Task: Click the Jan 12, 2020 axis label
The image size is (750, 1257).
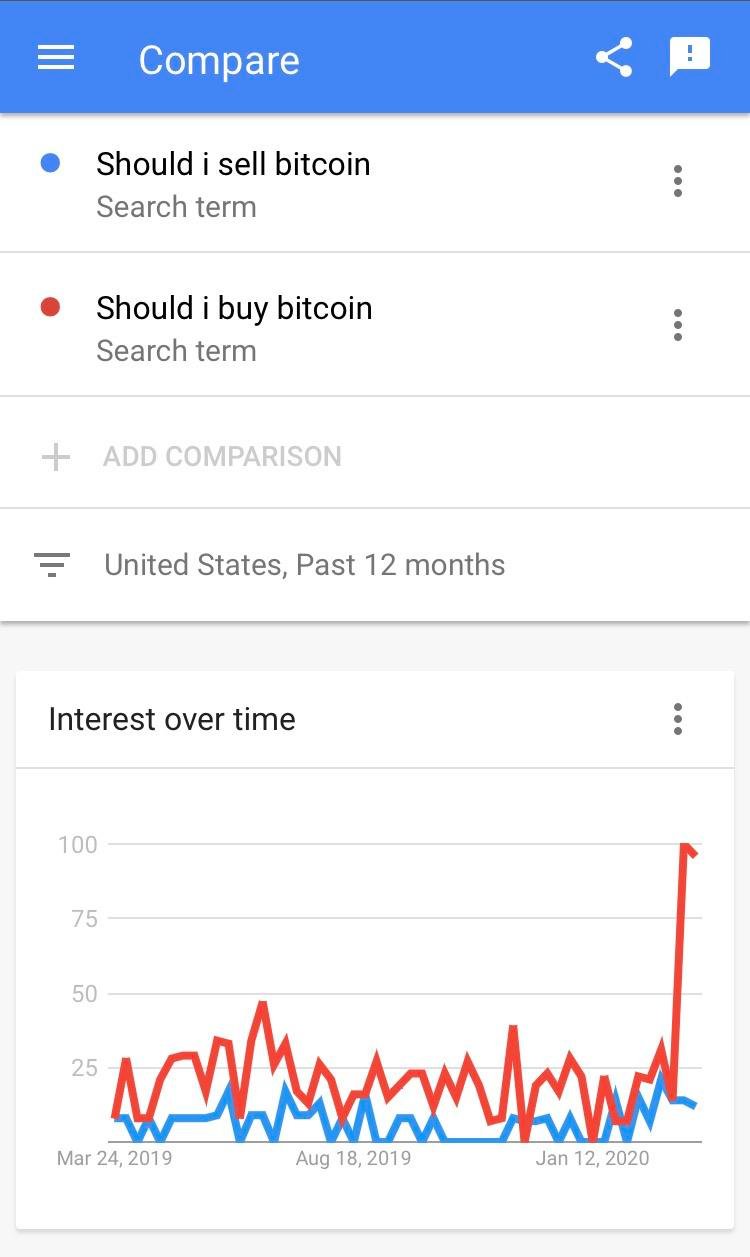Action: tap(592, 1158)
